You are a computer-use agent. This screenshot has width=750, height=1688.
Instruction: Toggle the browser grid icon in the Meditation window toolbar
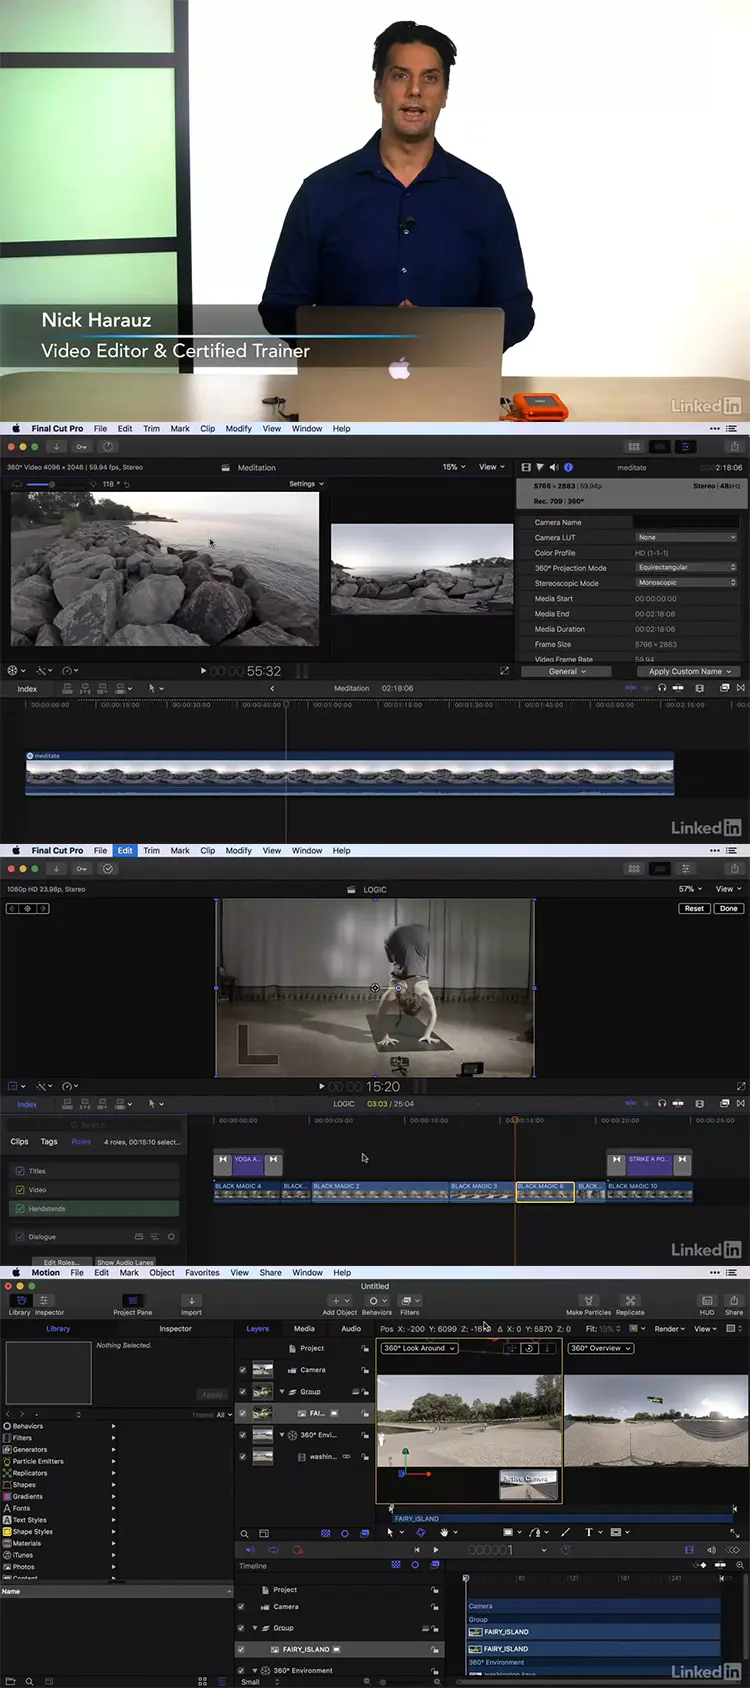[634, 447]
